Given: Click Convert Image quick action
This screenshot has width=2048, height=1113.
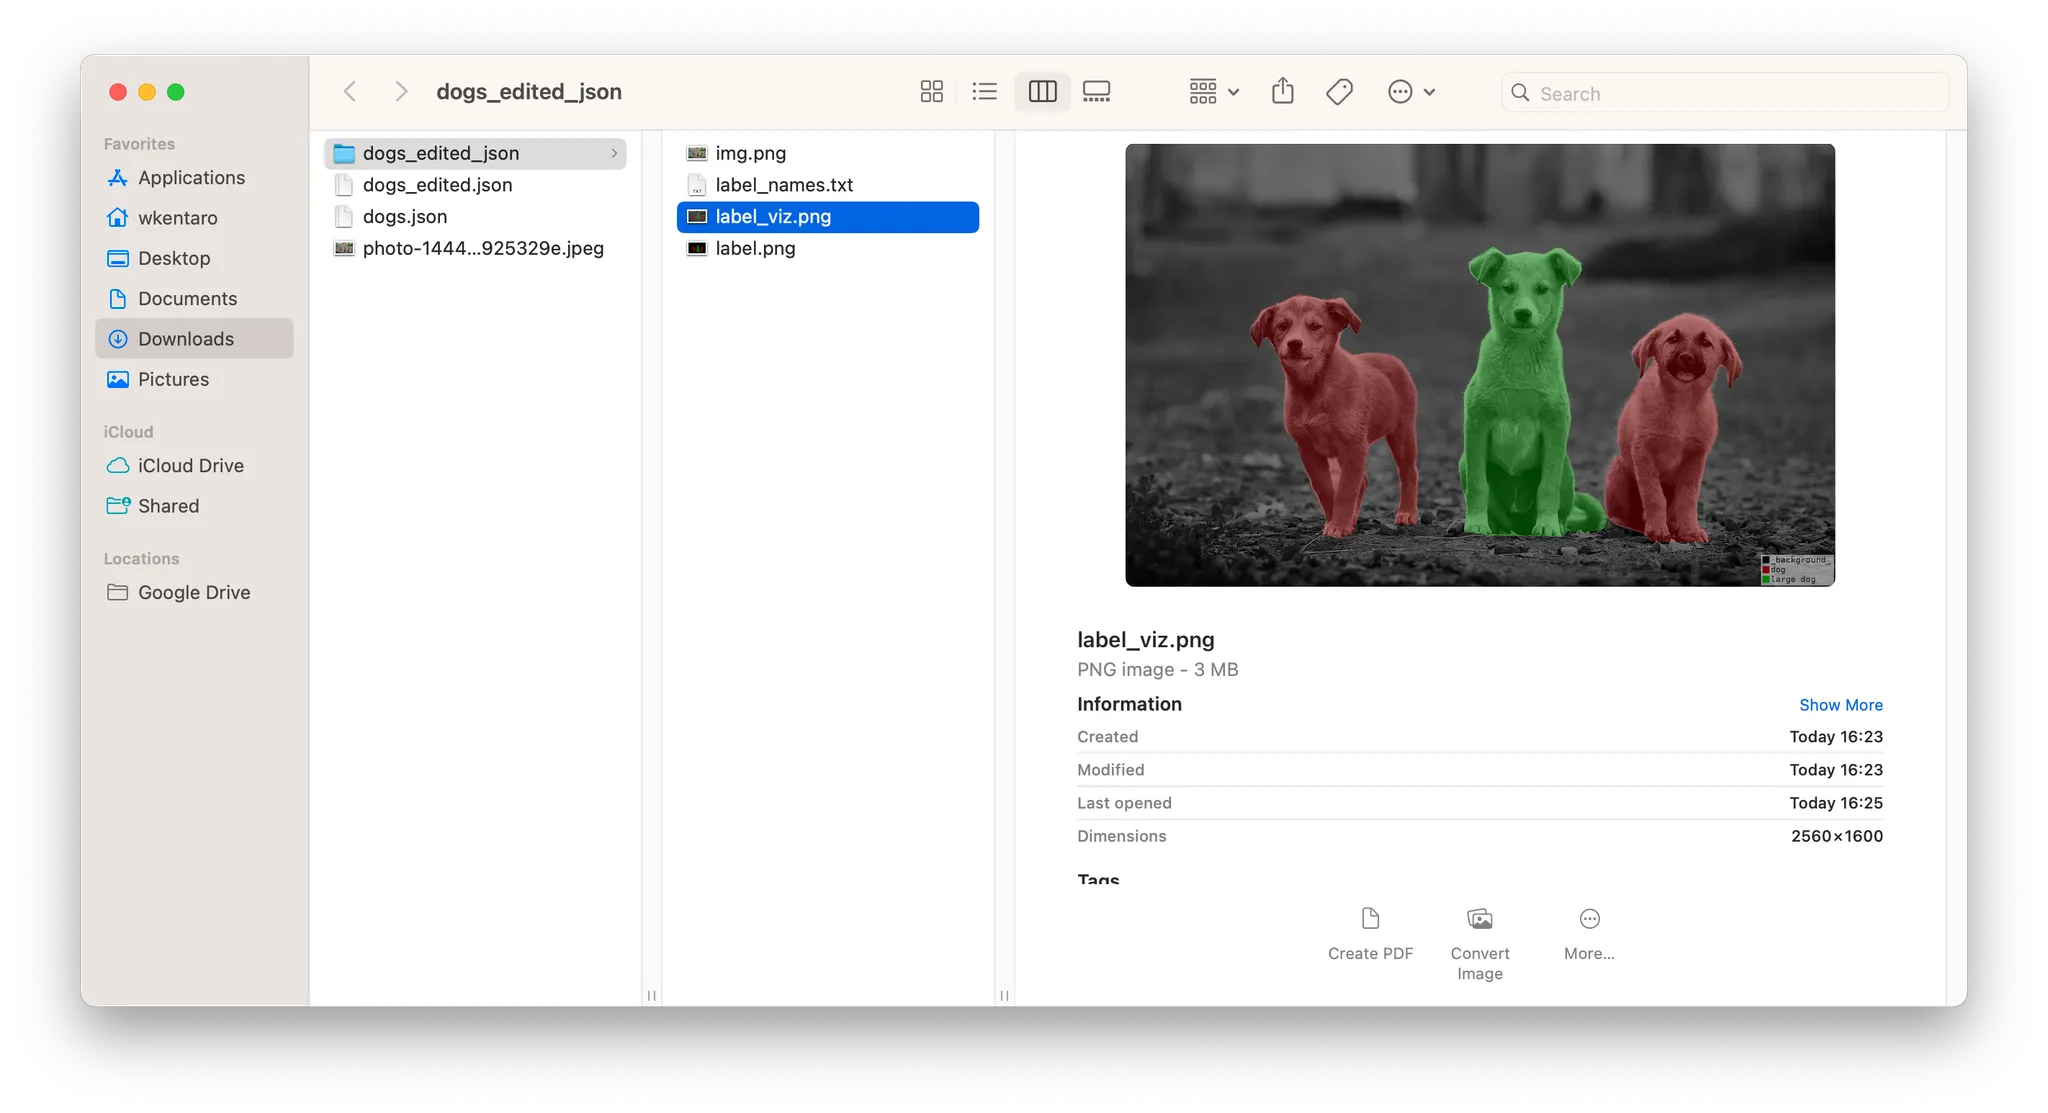Looking at the screenshot, I should tap(1480, 944).
